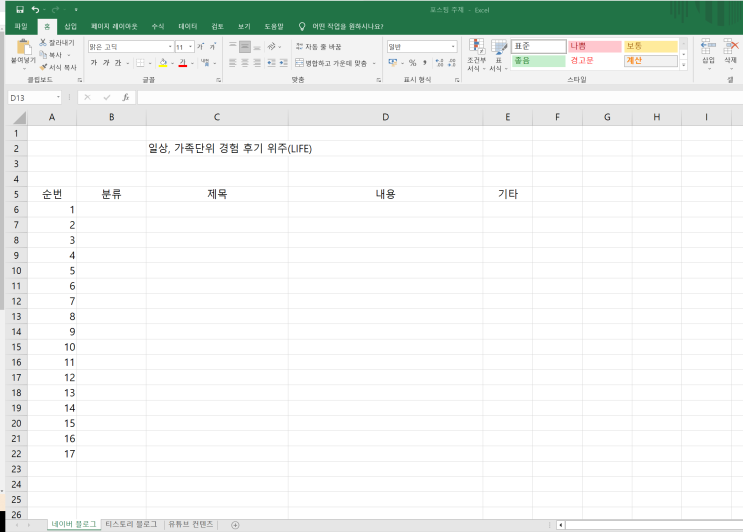This screenshot has height=532, width=743.
Task: Apply the 좋음 (Good) cell style
Action: coord(539,61)
